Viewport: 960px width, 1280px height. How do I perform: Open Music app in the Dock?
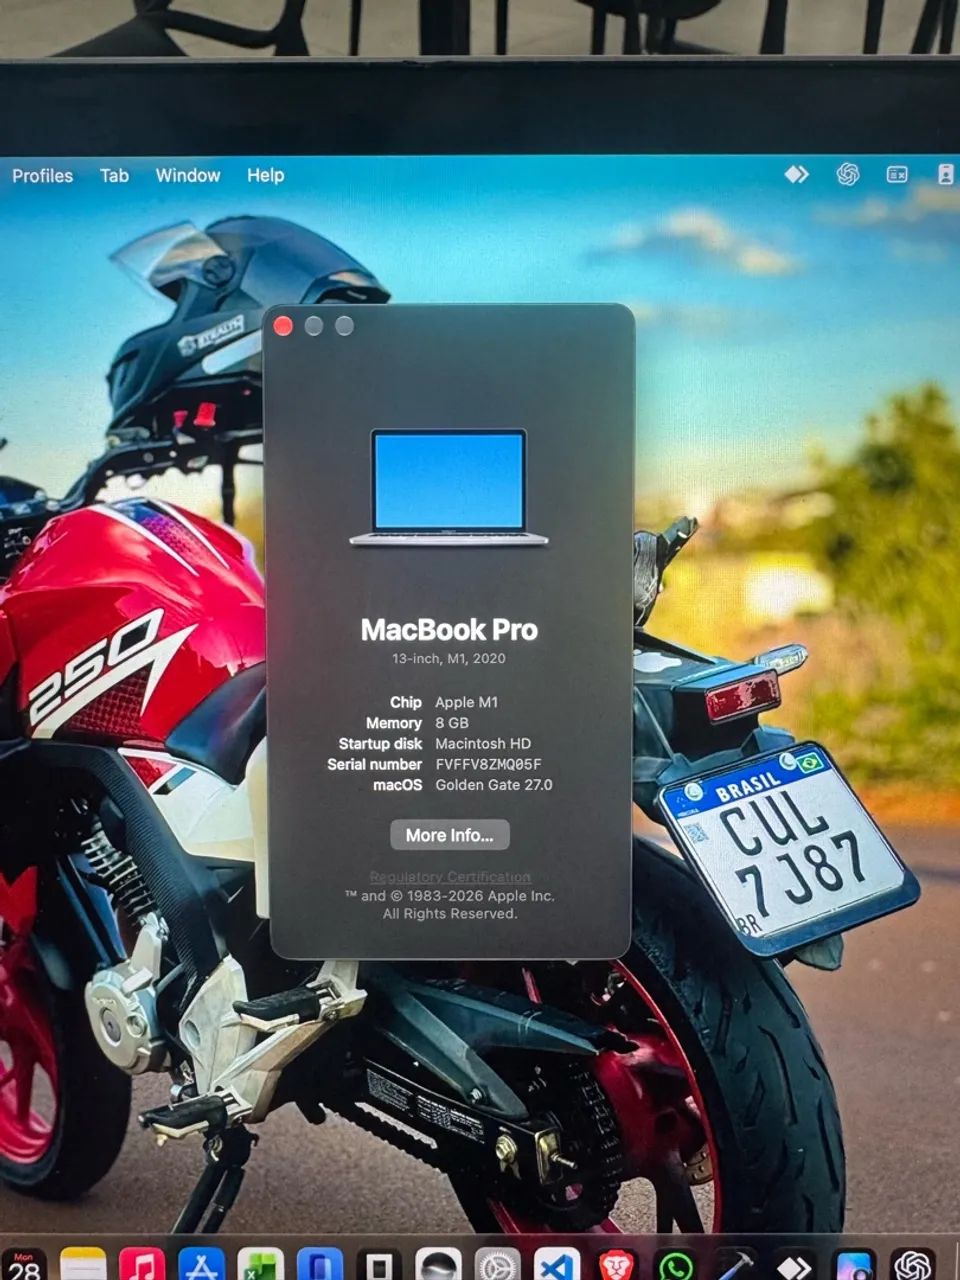142,1264
